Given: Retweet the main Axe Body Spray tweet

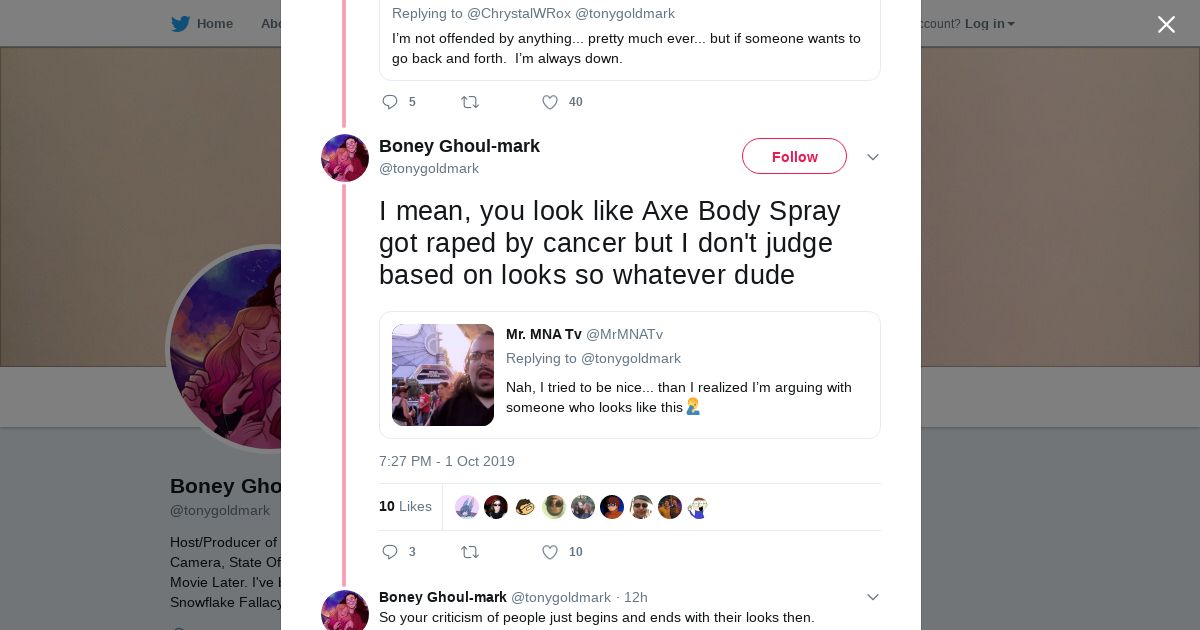Looking at the screenshot, I should (x=469, y=552).
